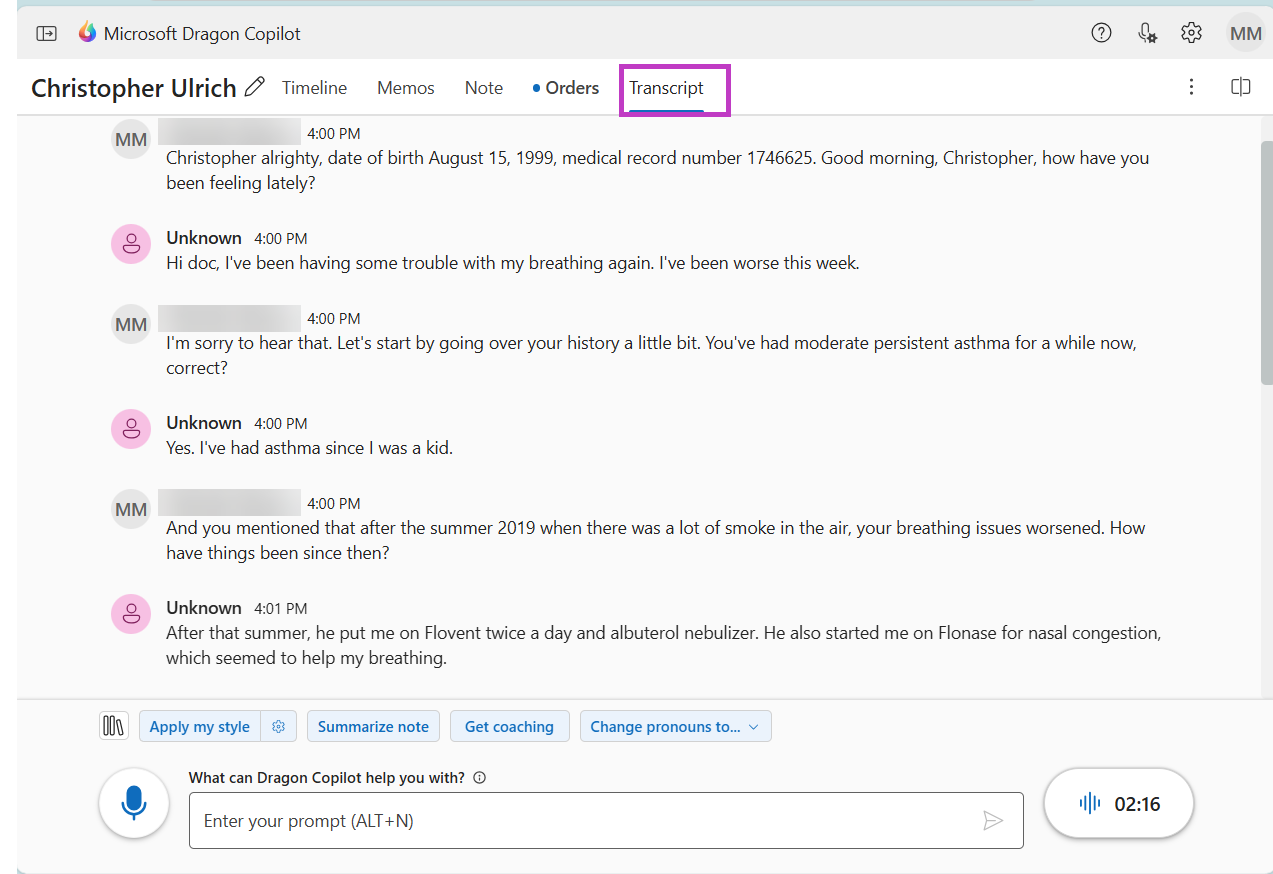Open Apply my style configuration gear
The image size is (1273, 874).
pyautogui.click(x=278, y=726)
